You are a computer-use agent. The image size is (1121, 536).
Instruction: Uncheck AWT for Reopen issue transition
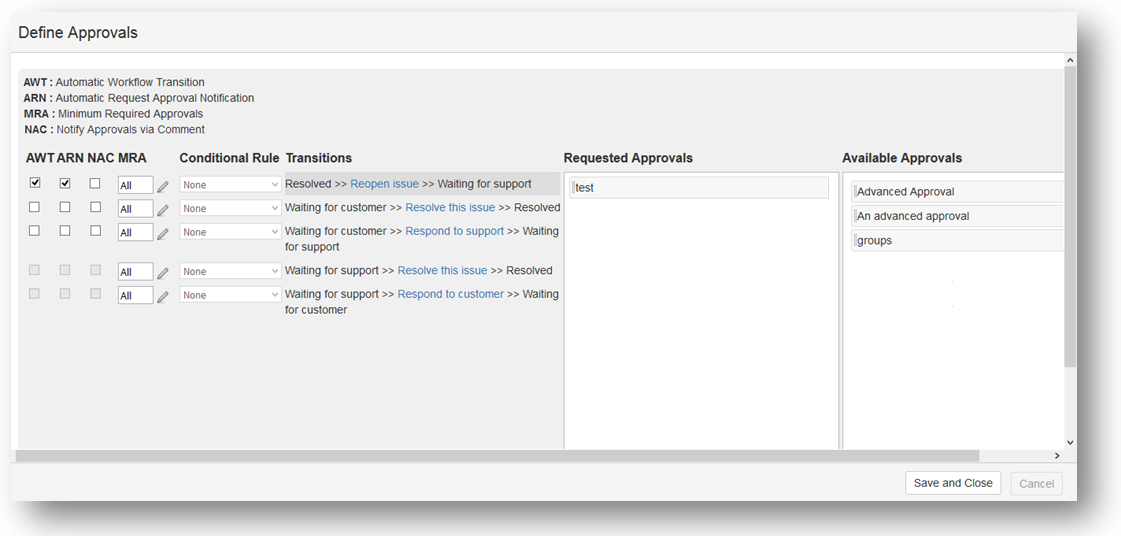pyautogui.click(x=35, y=183)
